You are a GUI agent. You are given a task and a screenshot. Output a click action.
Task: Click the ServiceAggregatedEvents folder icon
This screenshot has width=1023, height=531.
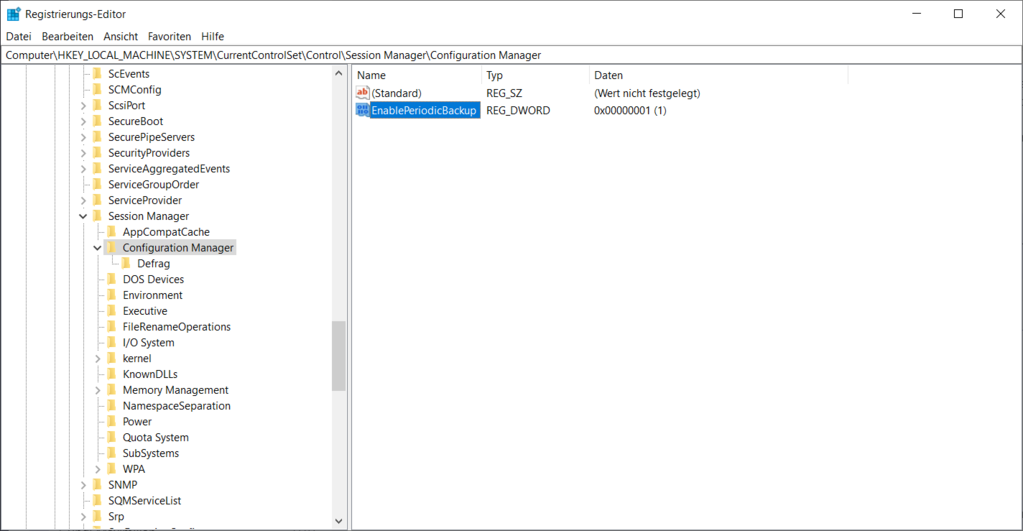tap(98, 168)
